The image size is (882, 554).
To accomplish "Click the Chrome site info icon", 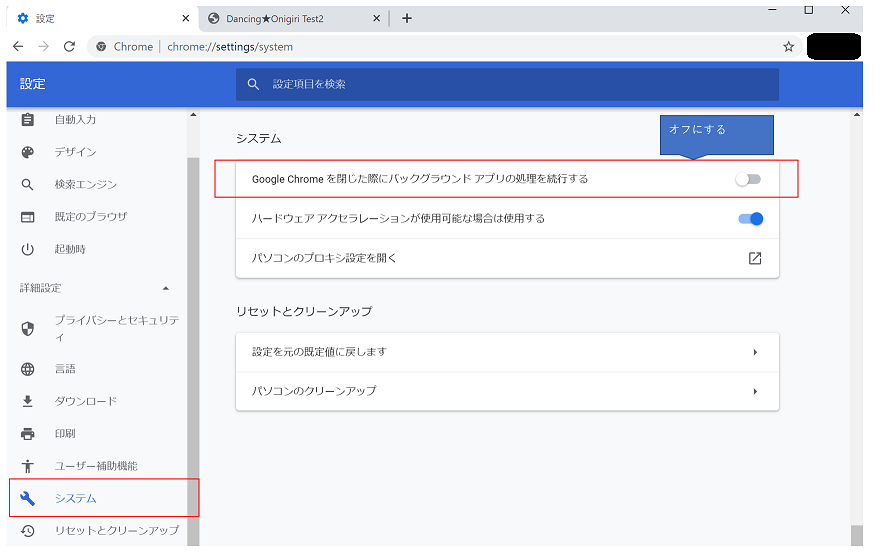I will [x=101, y=47].
